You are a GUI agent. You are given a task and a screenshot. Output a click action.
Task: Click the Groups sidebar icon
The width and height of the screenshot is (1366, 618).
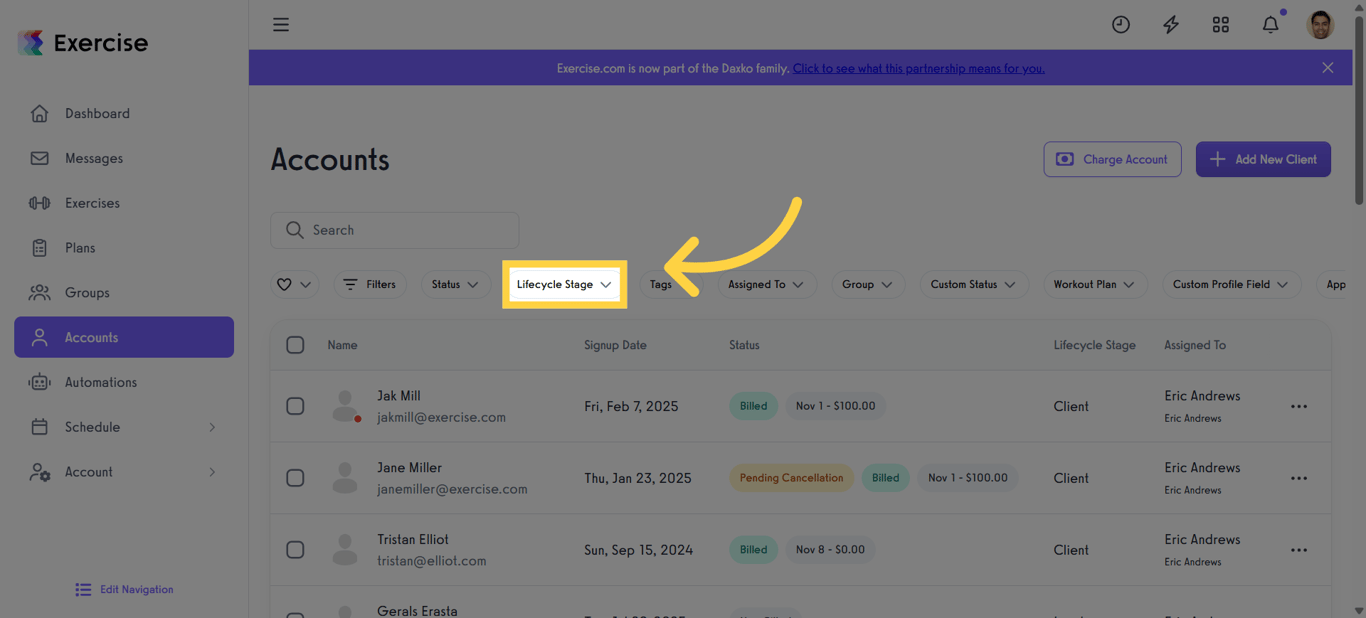coord(40,292)
